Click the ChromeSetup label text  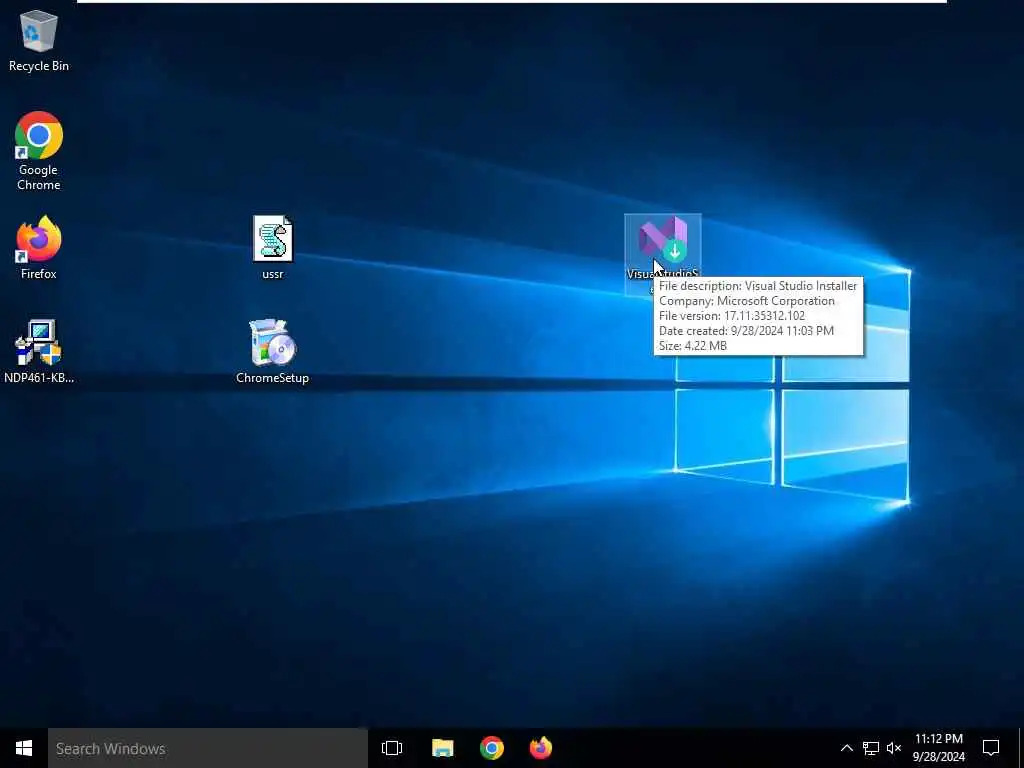point(272,377)
